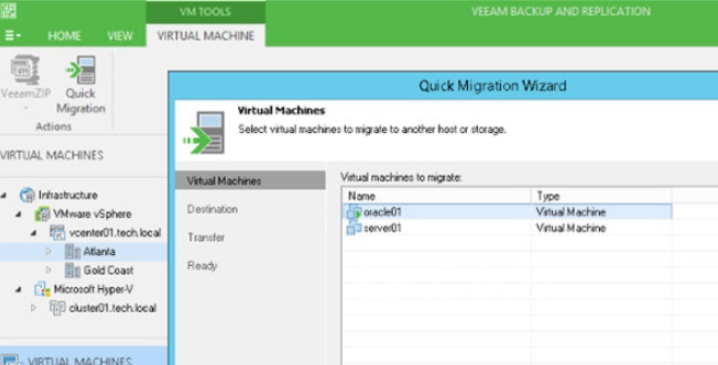Viewport: 718px width, 365px height.
Task: Select the VIRTUAL MACHINE ribbon tab
Action: tap(206, 36)
